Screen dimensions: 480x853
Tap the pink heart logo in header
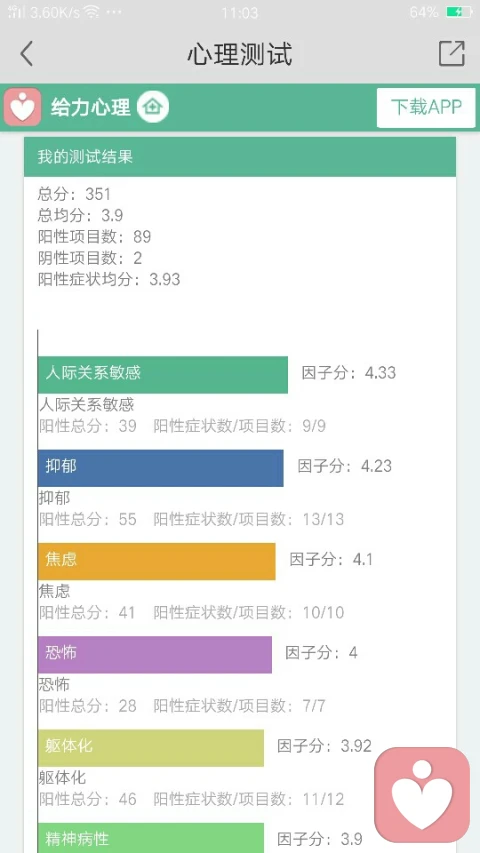pos(22,107)
